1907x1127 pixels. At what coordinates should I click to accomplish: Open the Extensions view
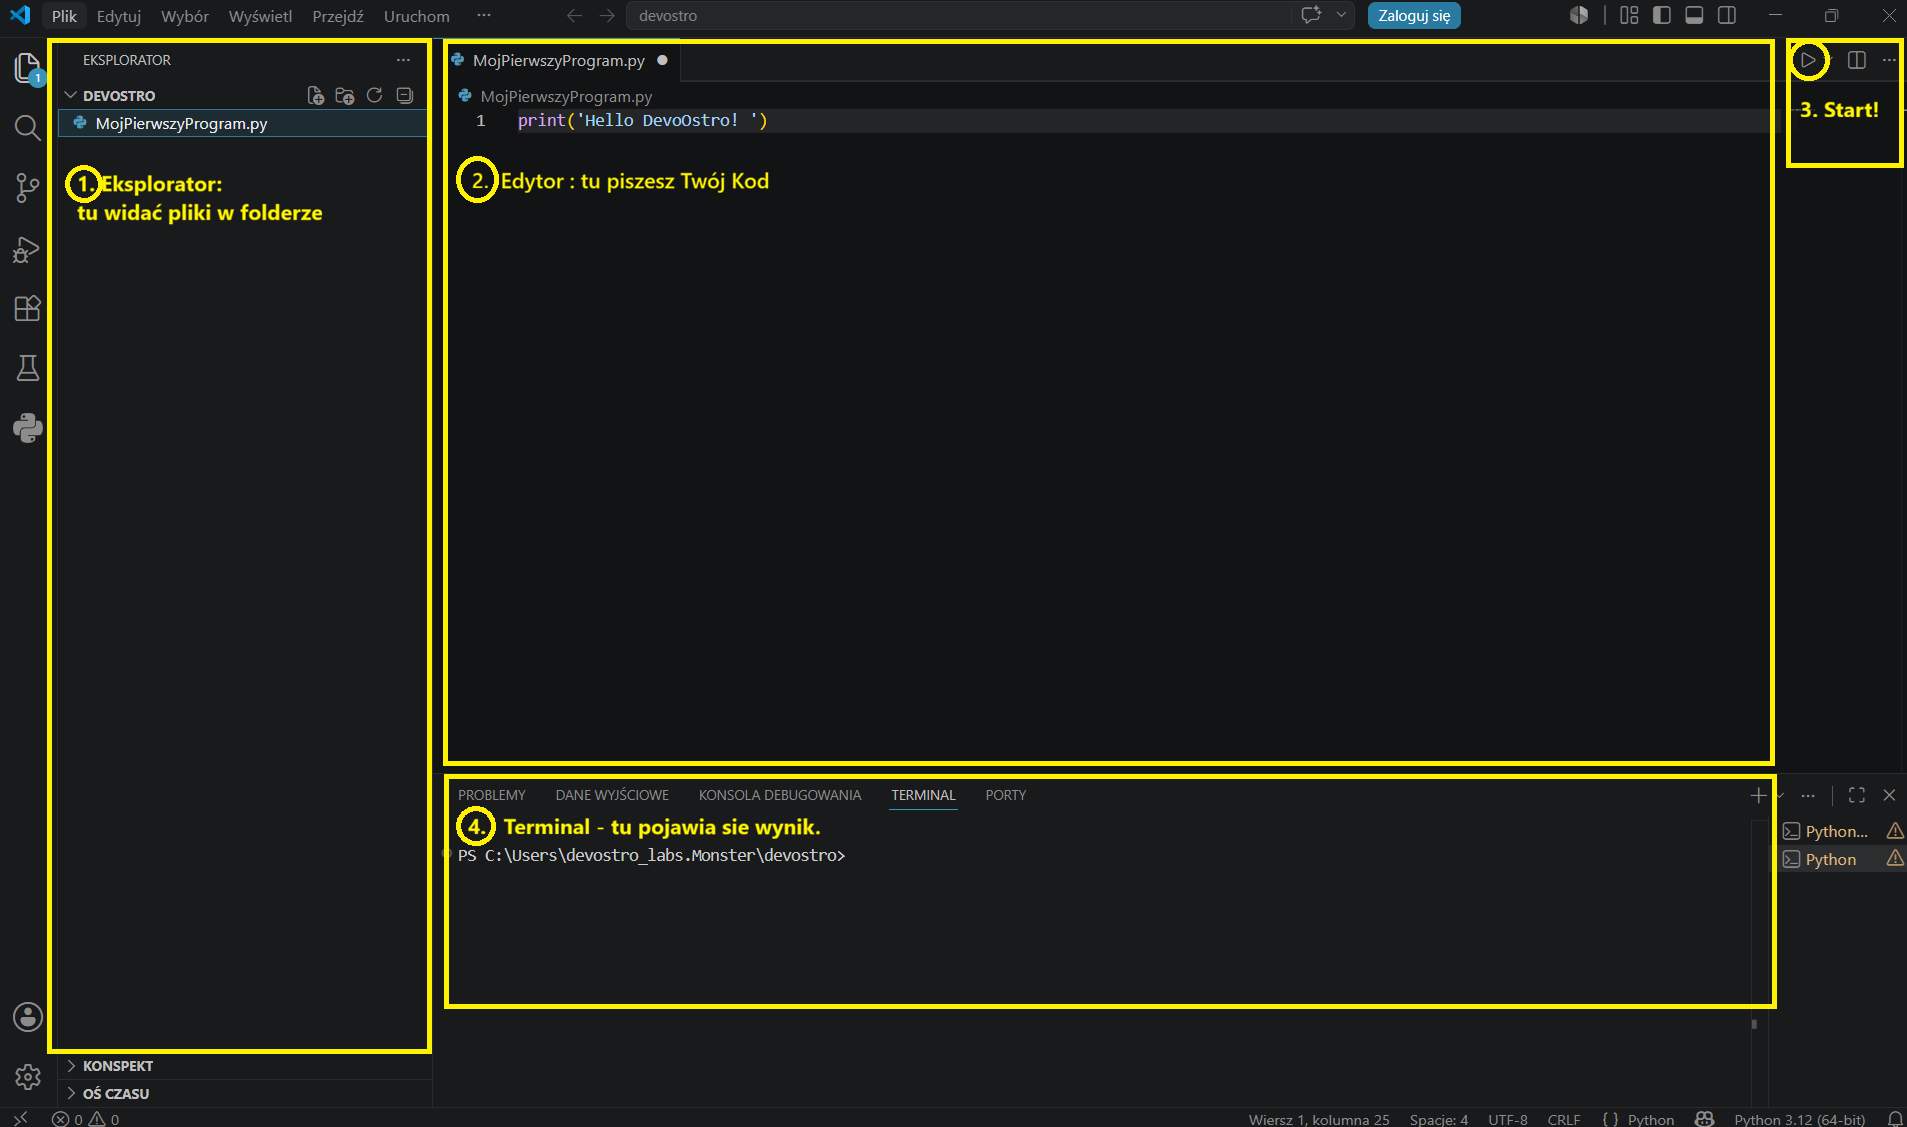(x=28, y=308)
